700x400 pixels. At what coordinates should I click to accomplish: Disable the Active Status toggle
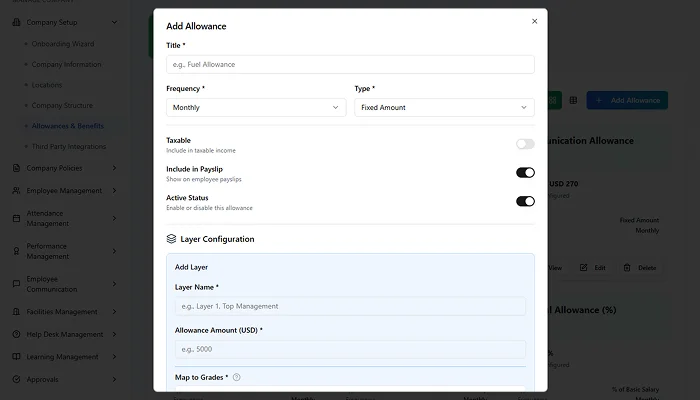[x=525, y=201]
